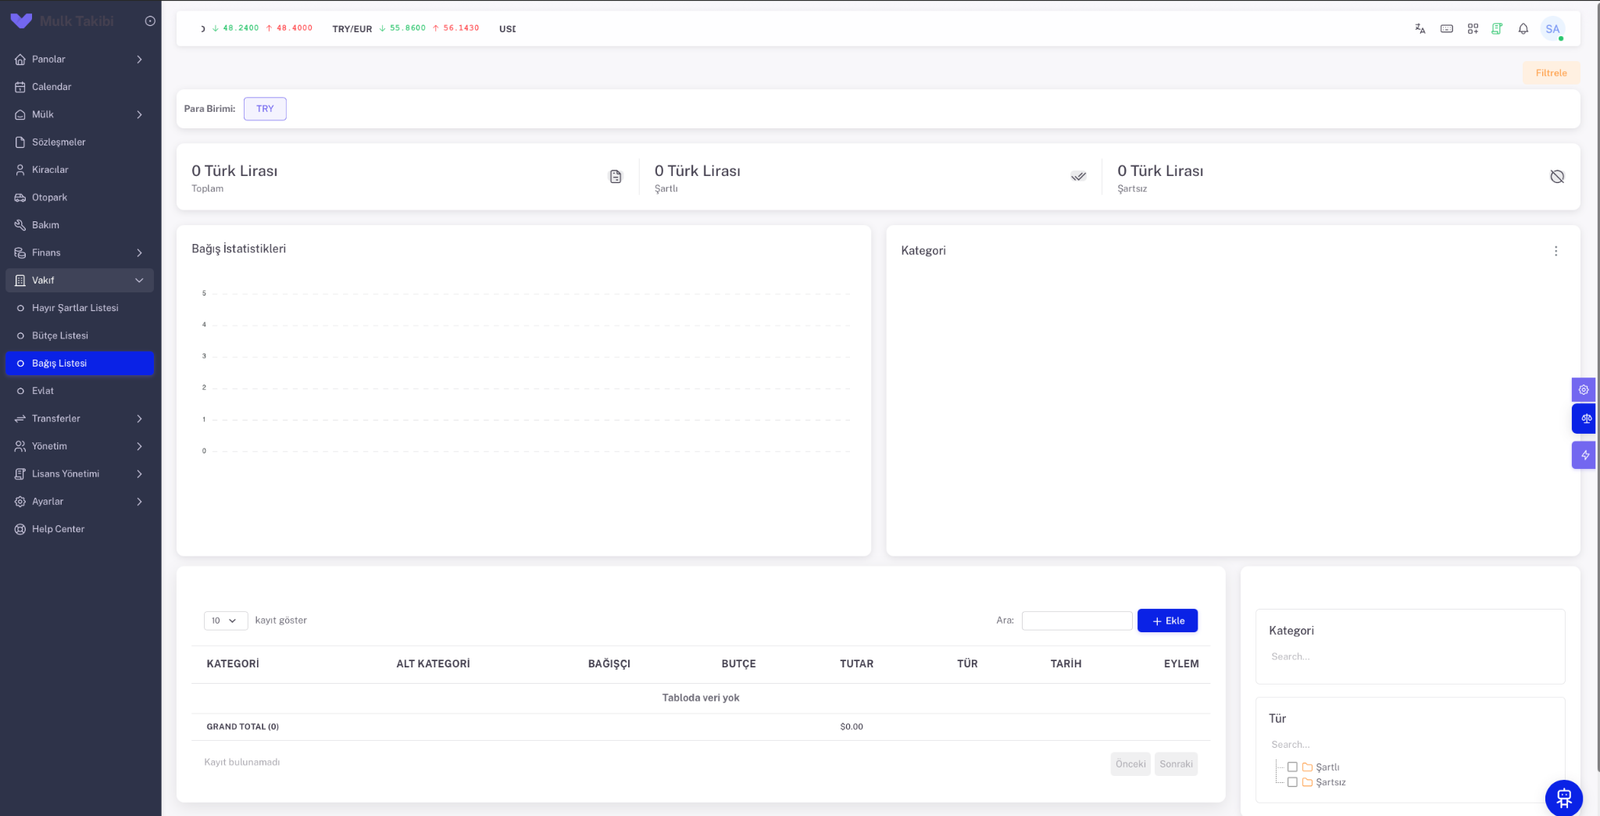Check the Şartlı type checkbox
1600x816 pixels.
click(x=1292, y=767)
